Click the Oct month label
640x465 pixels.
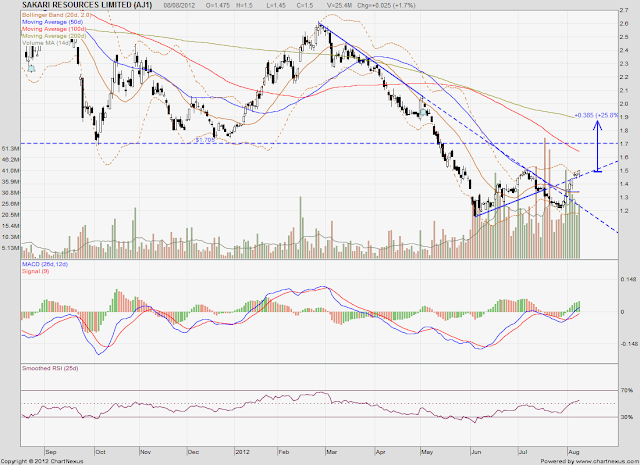(100, 452)
